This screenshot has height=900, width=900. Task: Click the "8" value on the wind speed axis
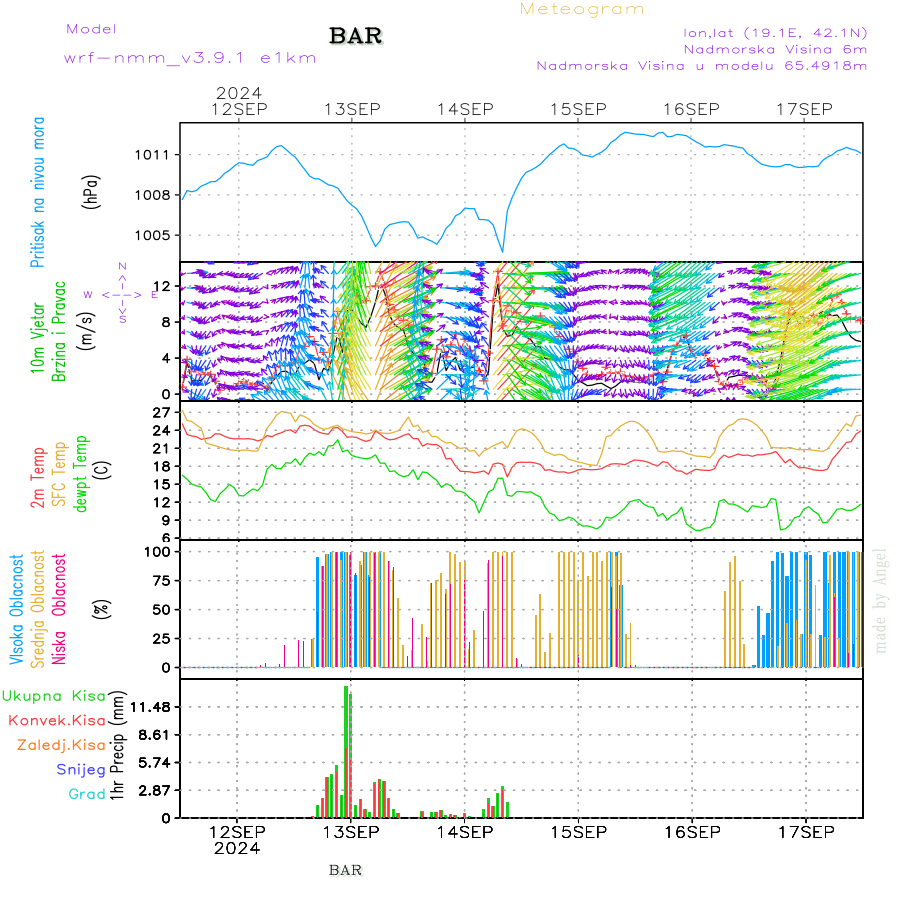pyautogui.click(x=166, y=322)
